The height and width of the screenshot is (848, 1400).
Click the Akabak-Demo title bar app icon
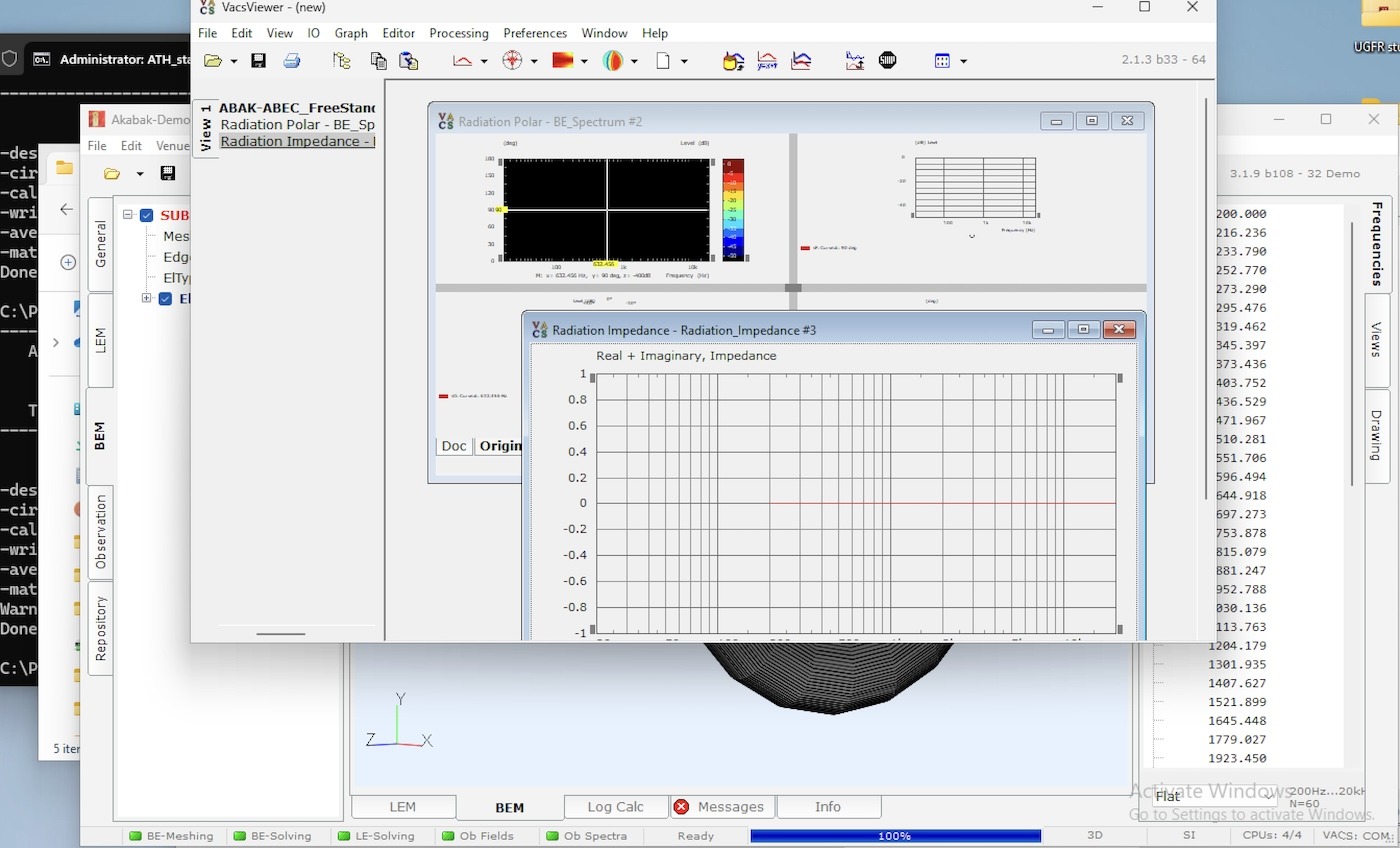pos(96,119)
